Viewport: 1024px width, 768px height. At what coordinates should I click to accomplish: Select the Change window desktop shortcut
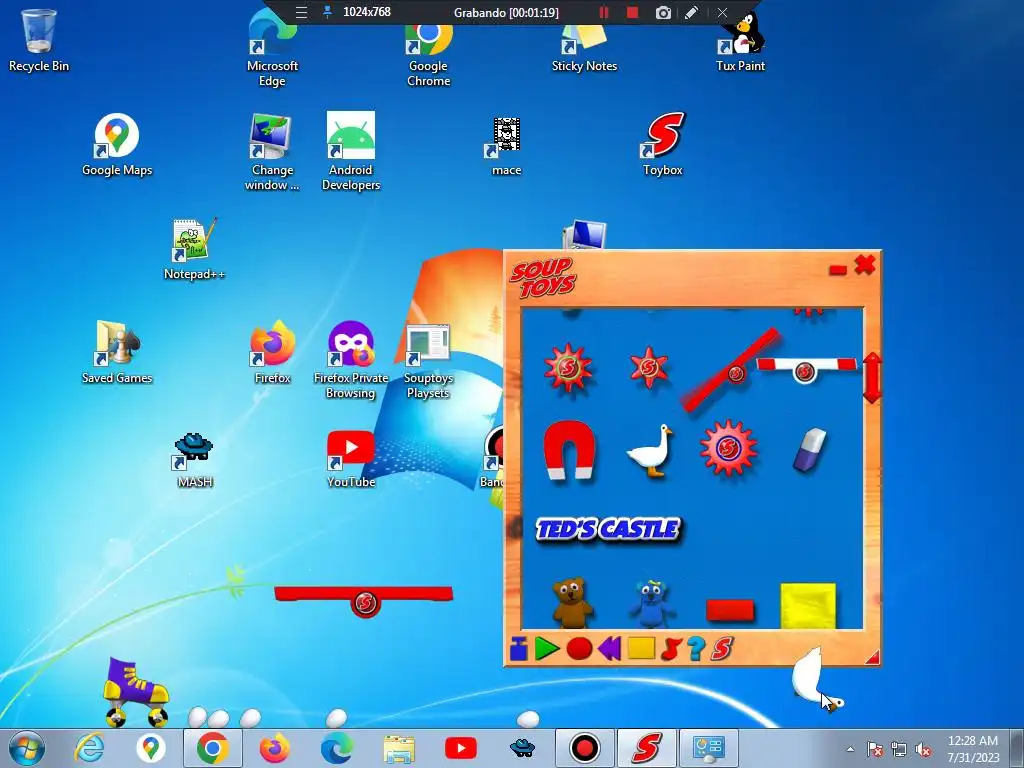[272, 152]
